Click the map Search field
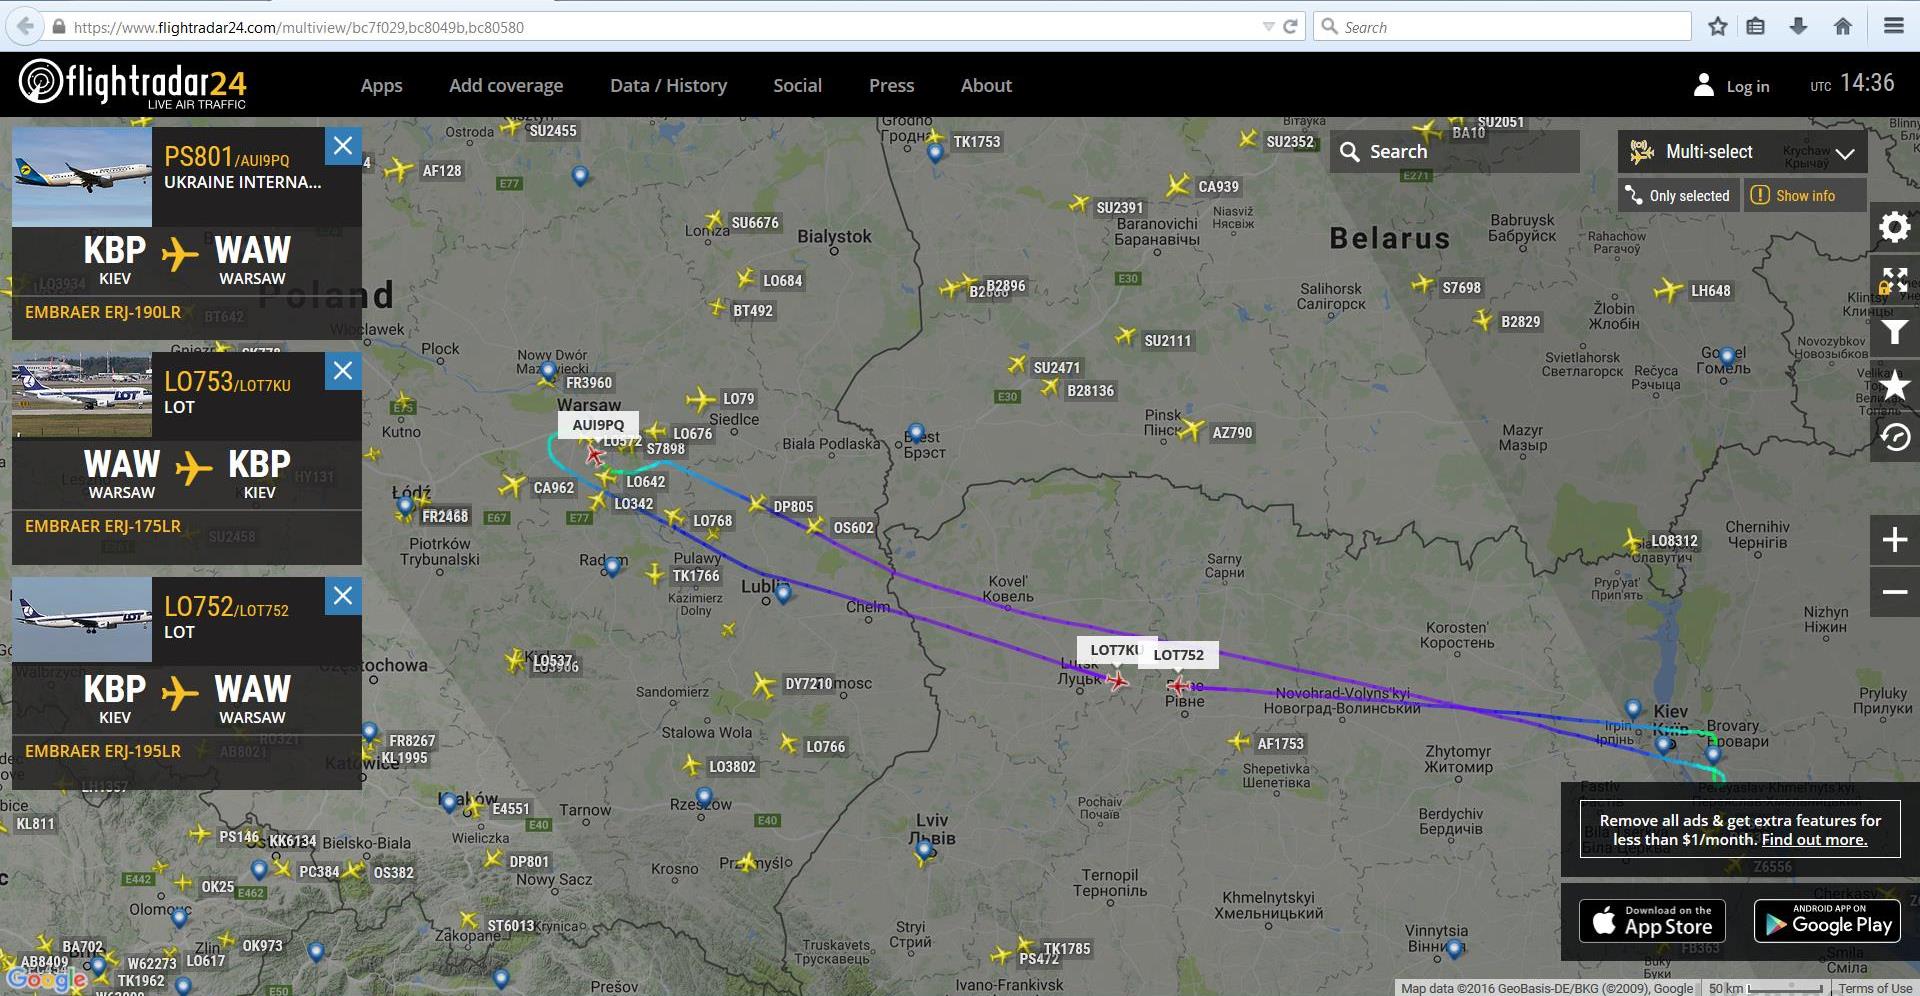The image size is (1920, 996). [x=1454, y=152]
